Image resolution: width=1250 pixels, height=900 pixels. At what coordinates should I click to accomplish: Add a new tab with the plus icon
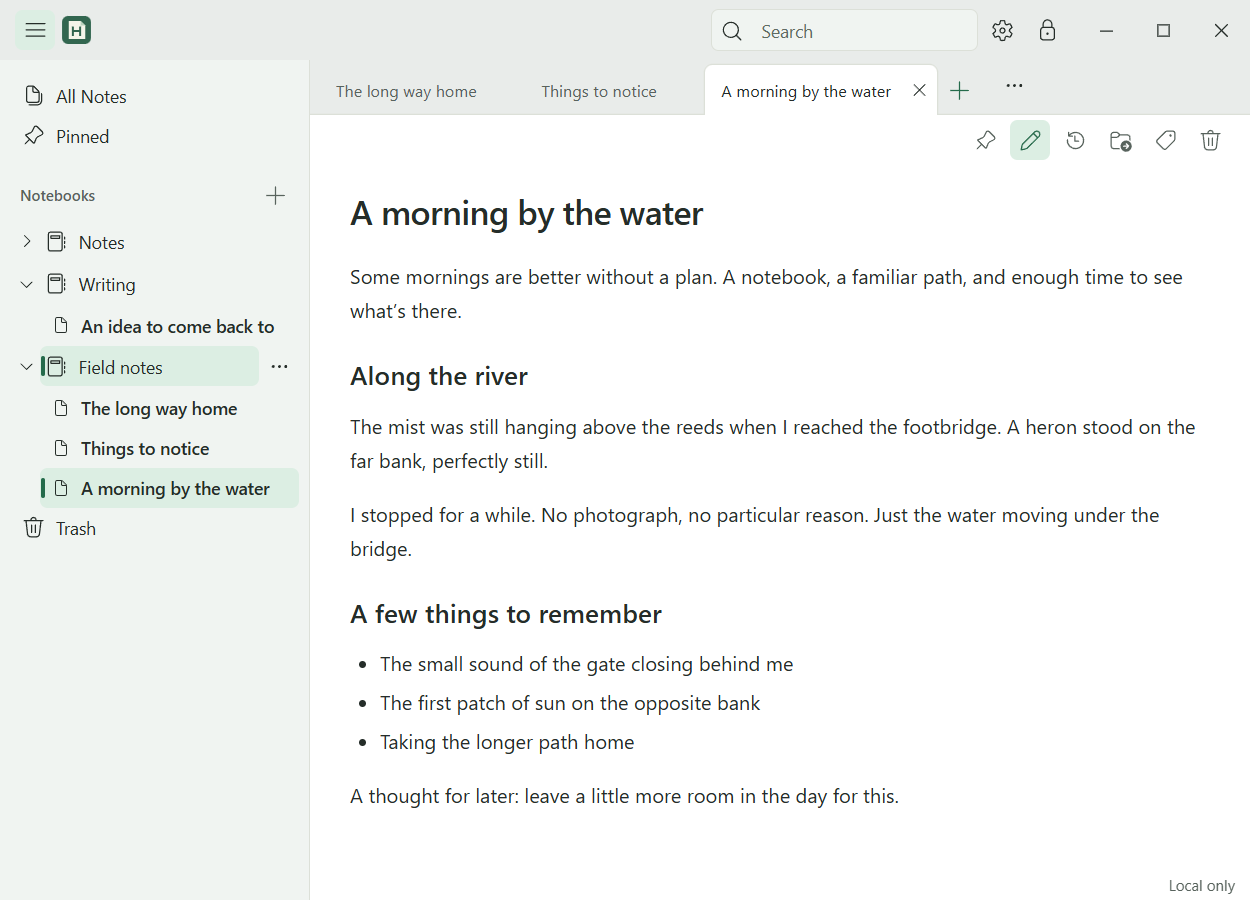(x=959, y=91)
